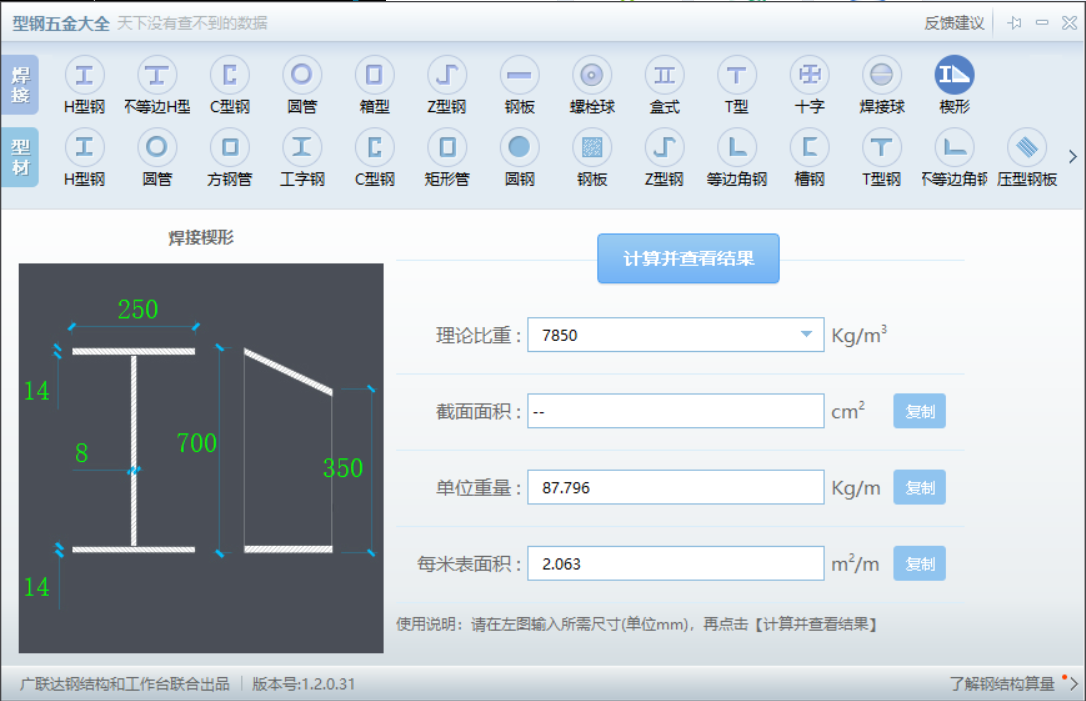Select the 等边角钢 equal angle icon
This screenshot has width=1086, height=701.
pos(737,148)
